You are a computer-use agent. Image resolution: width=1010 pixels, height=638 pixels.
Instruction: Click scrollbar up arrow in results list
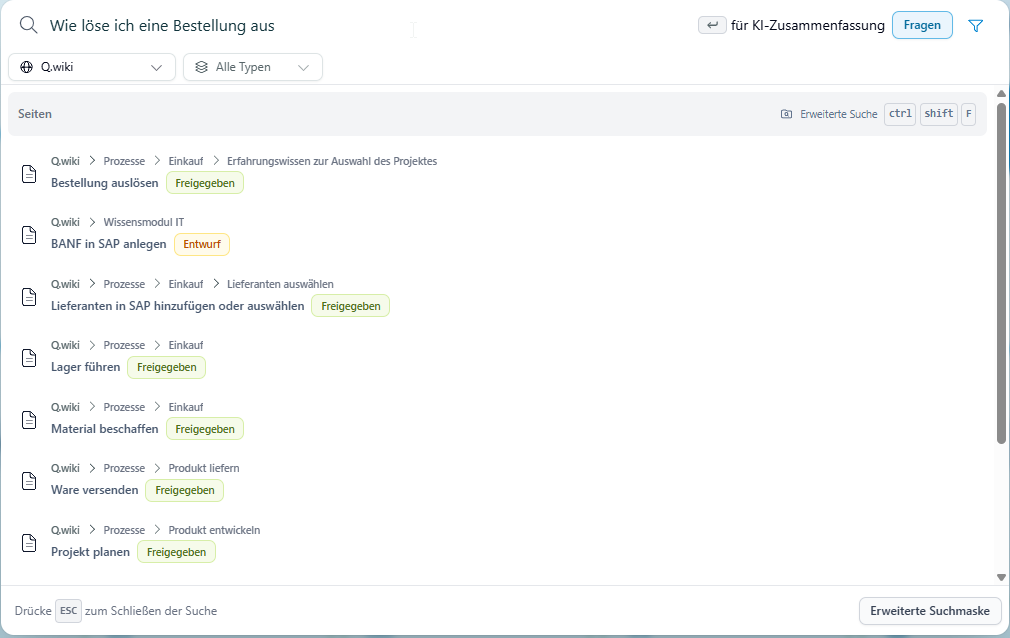[x=1001, y=94]
